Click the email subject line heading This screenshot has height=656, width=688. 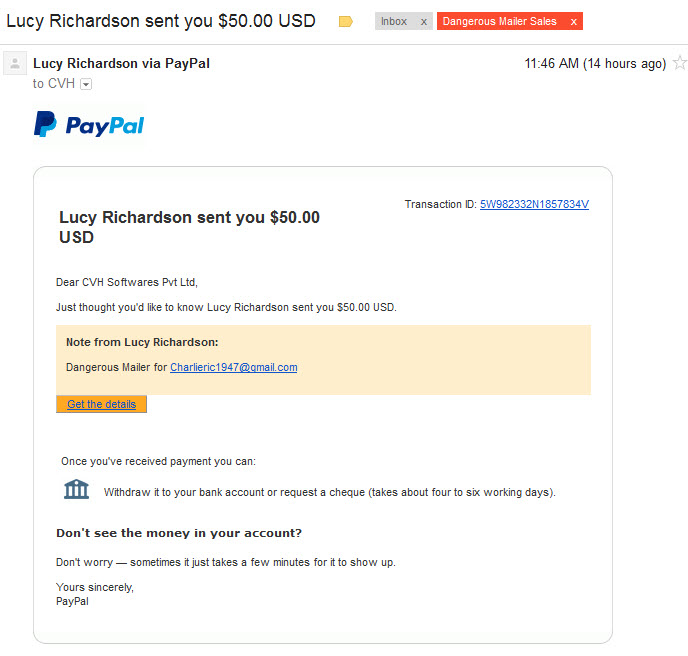[x=161, y=21]
